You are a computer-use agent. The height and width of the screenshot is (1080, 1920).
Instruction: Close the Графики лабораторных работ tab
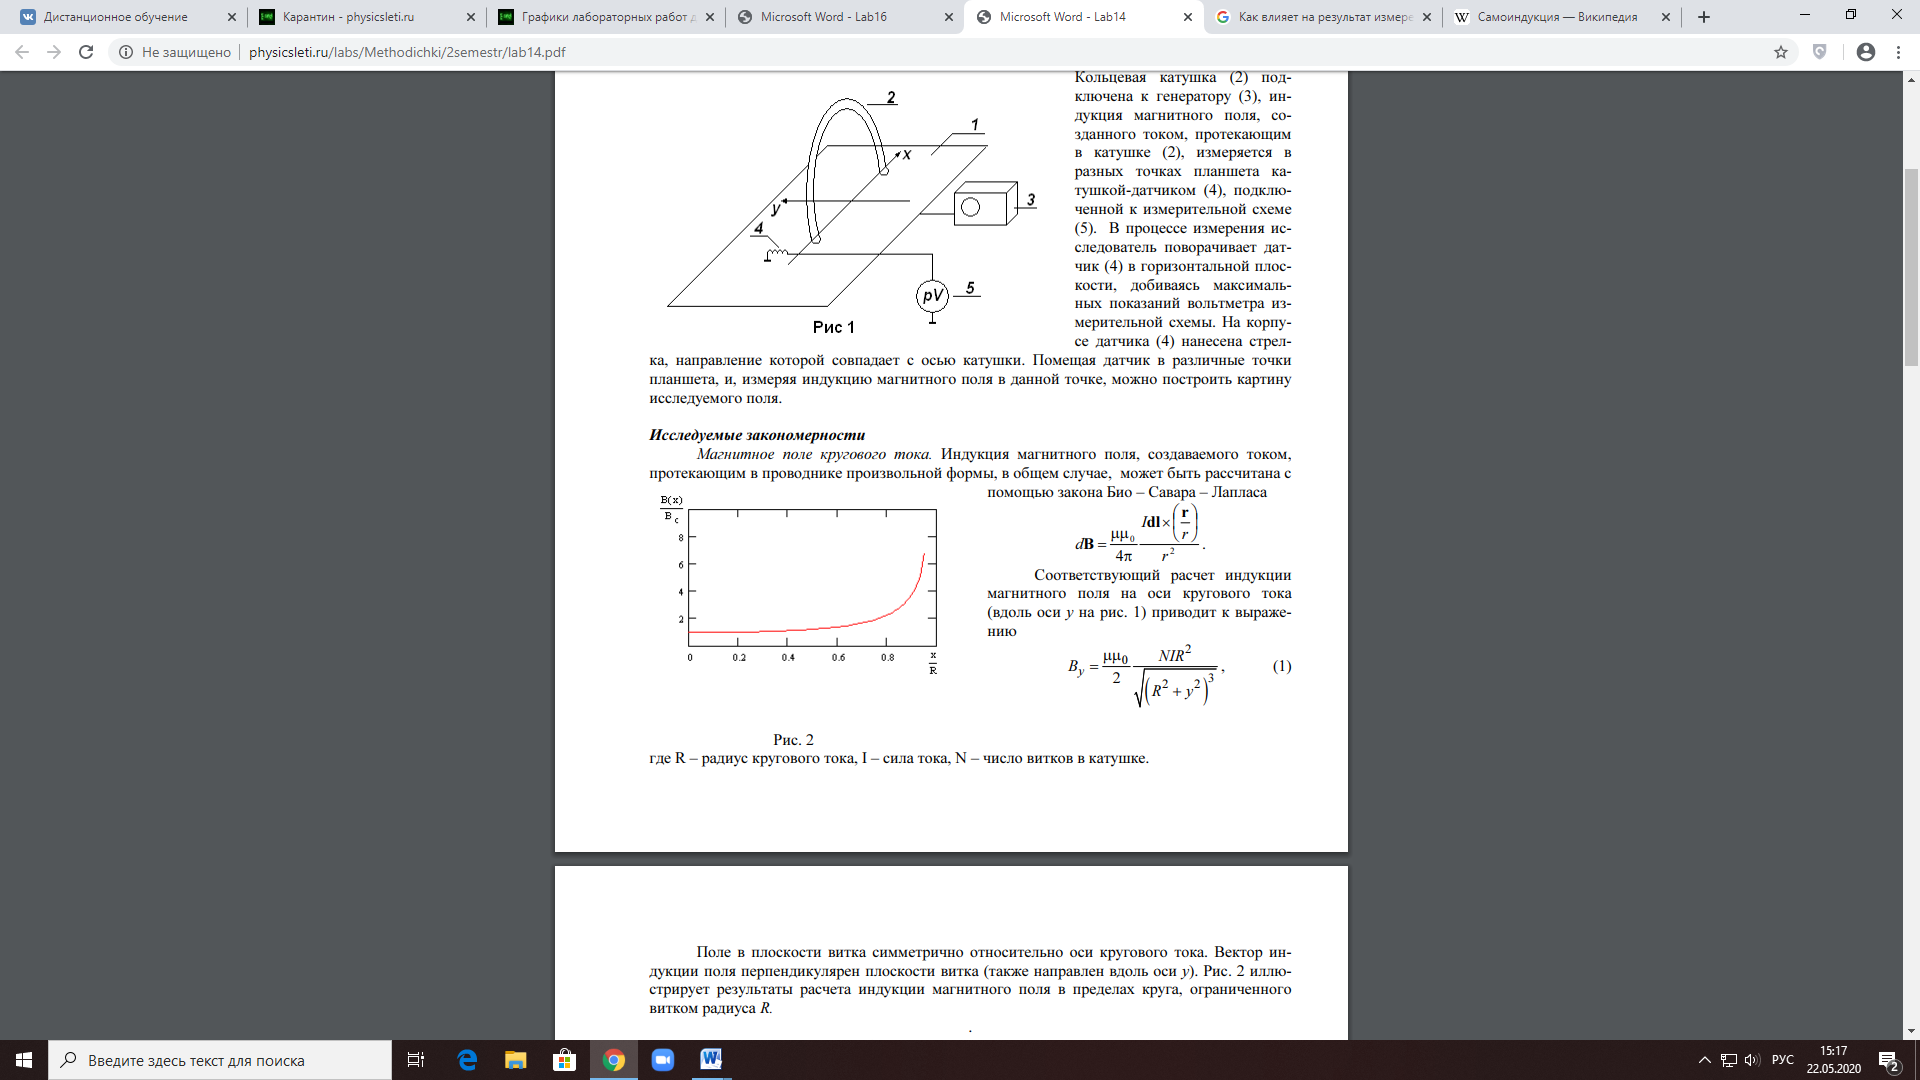[x=710, y=17]
